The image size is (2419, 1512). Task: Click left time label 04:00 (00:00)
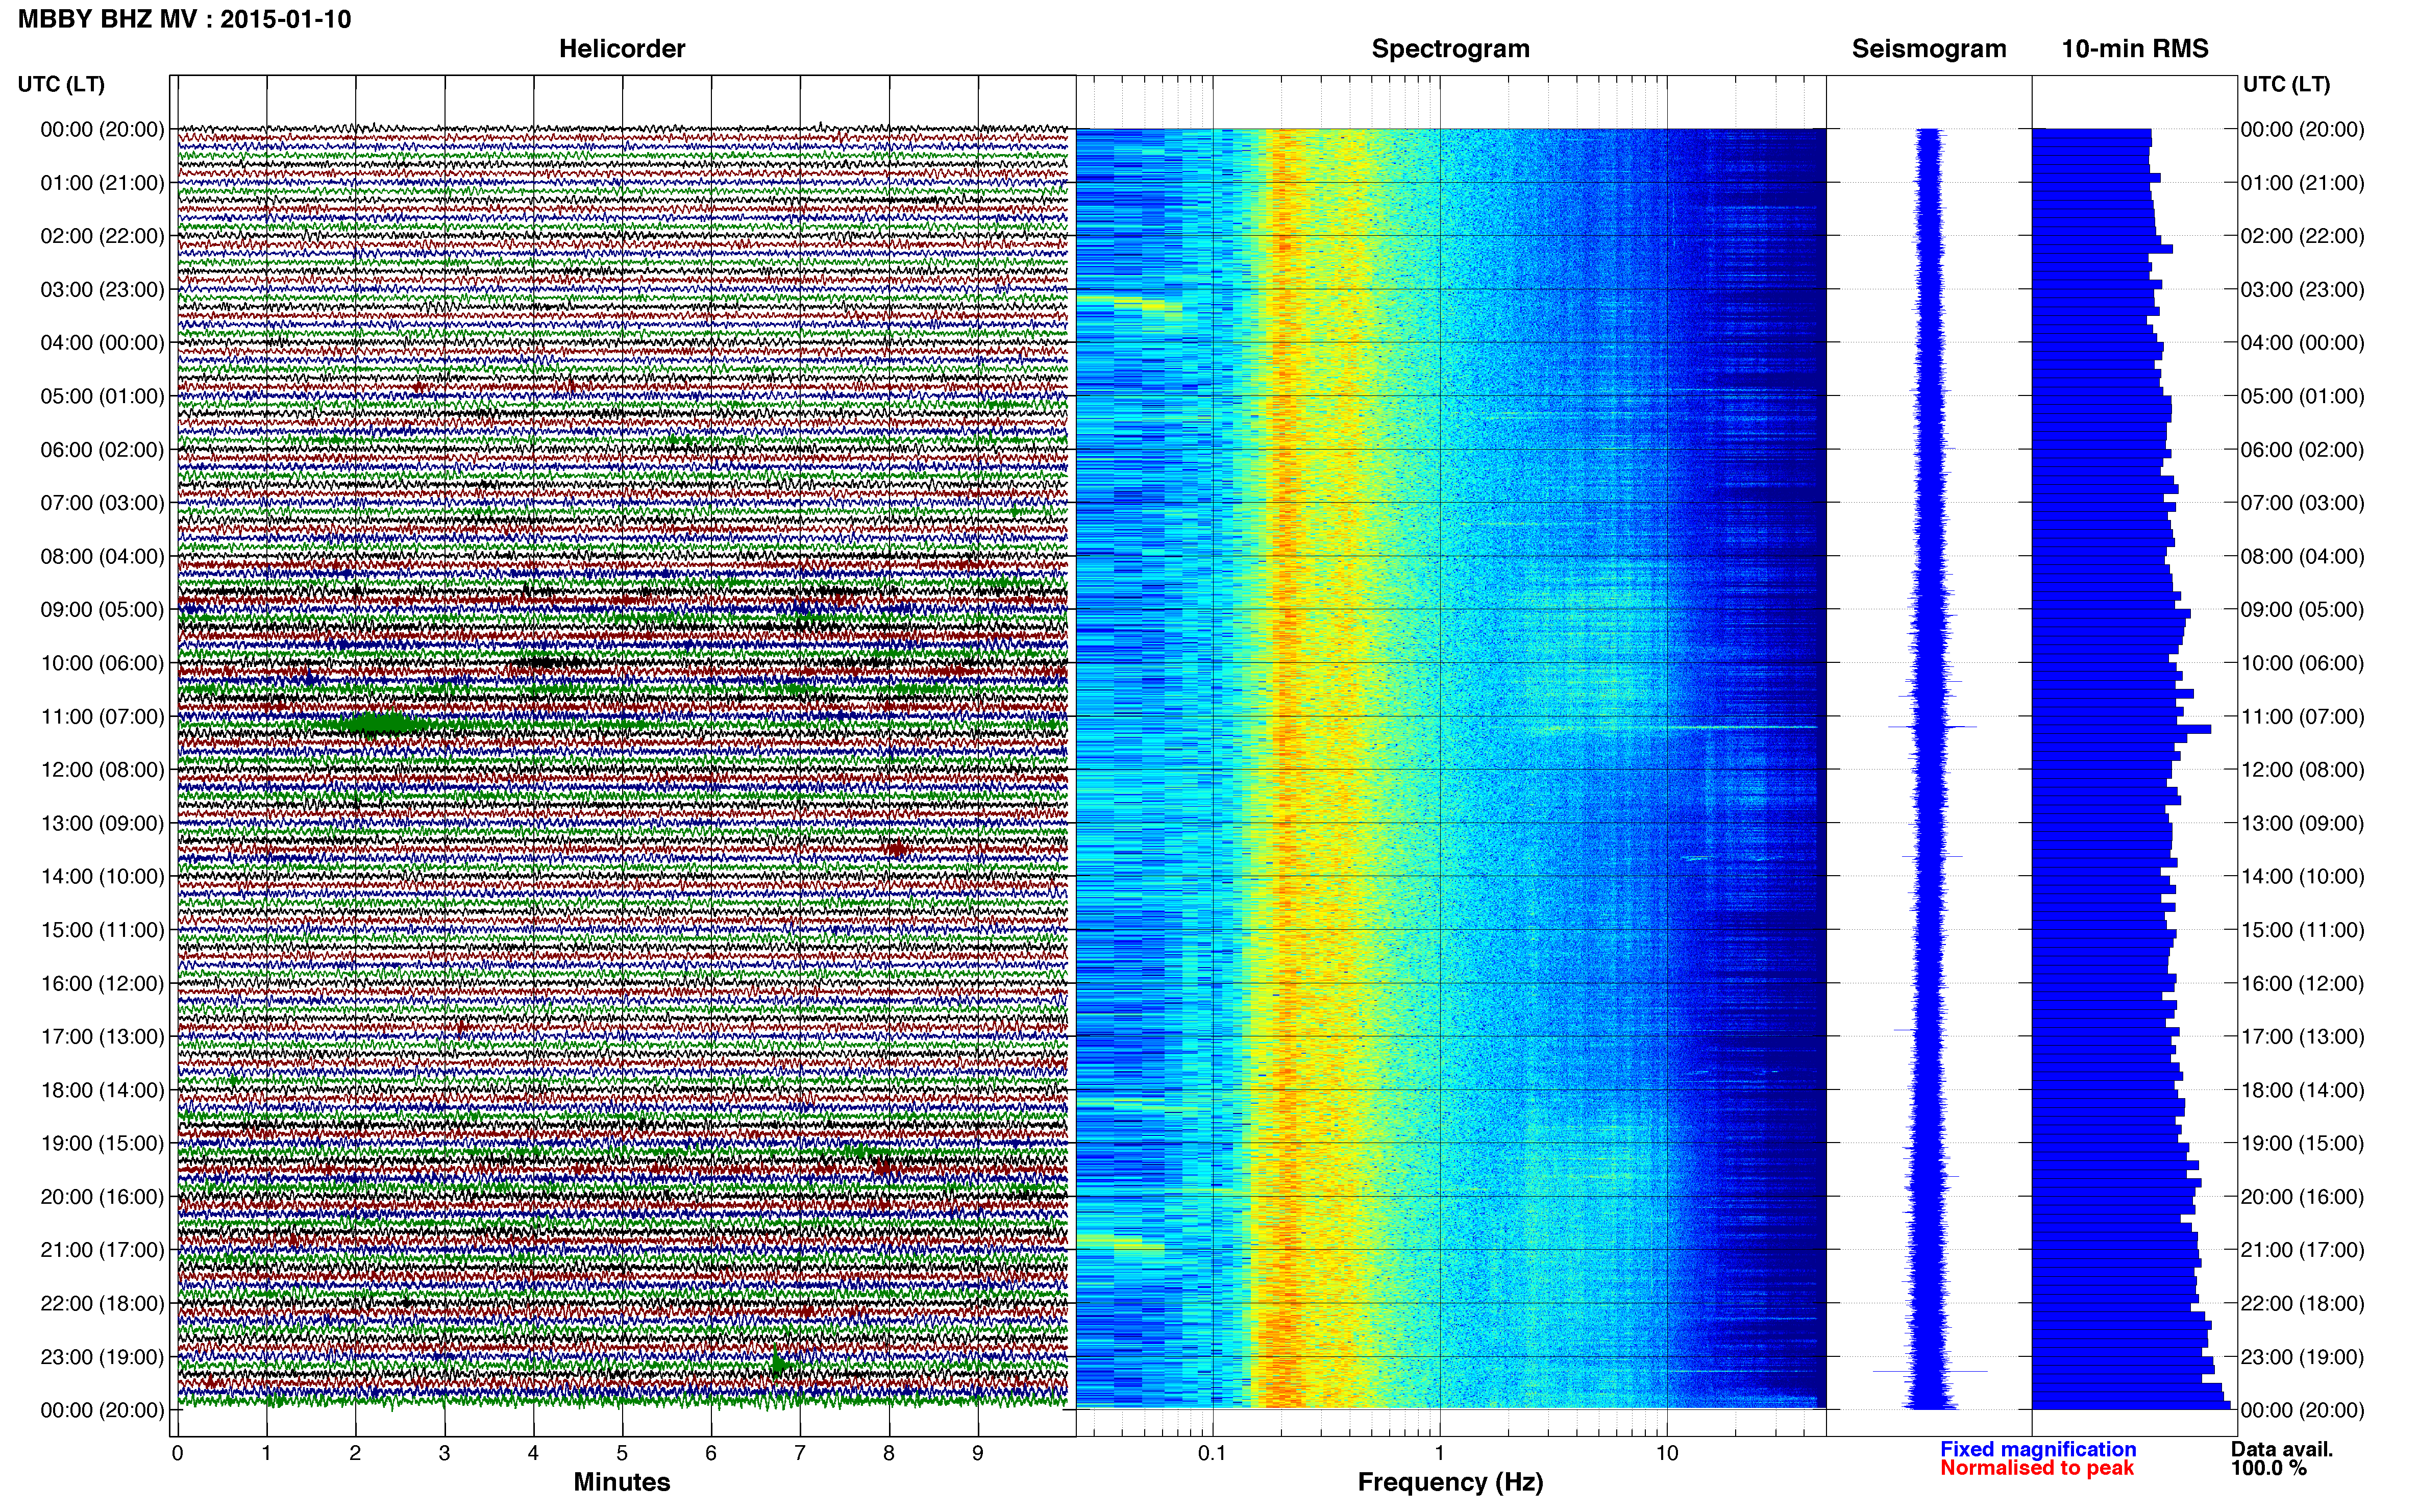102,343
